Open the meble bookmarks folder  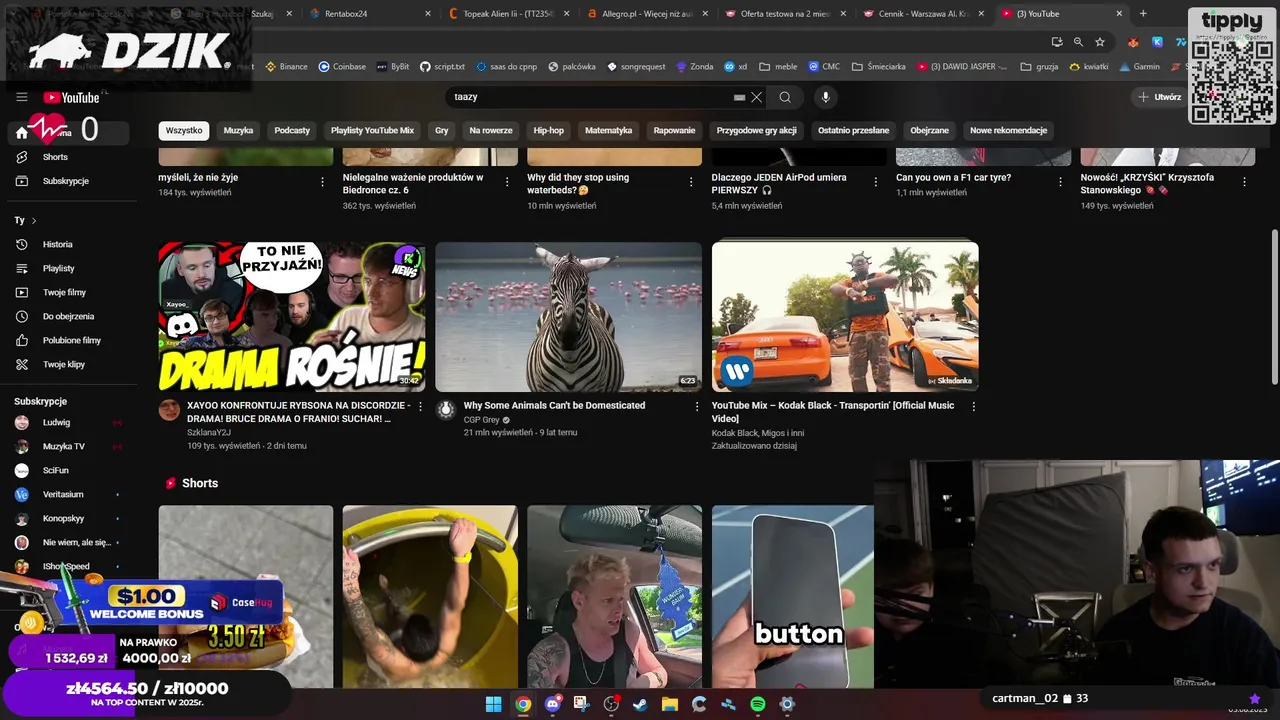point(778,67)
